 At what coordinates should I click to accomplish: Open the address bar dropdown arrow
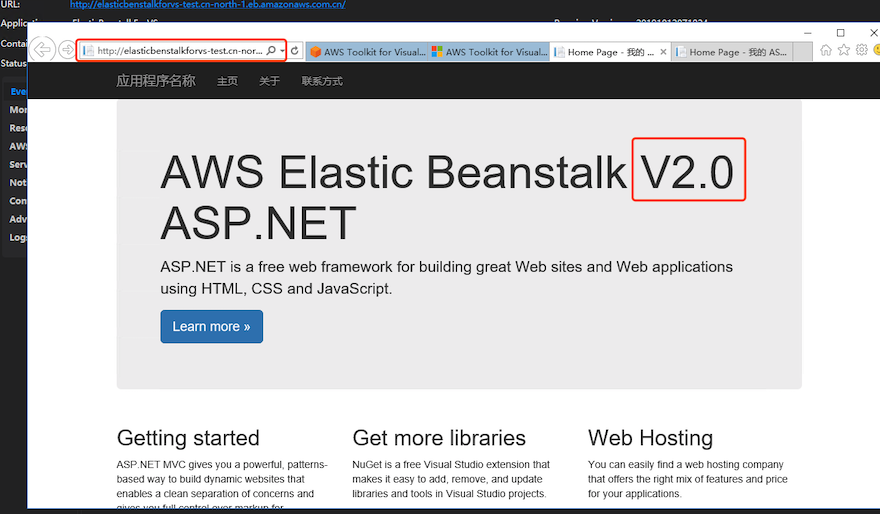coord(282,51)
